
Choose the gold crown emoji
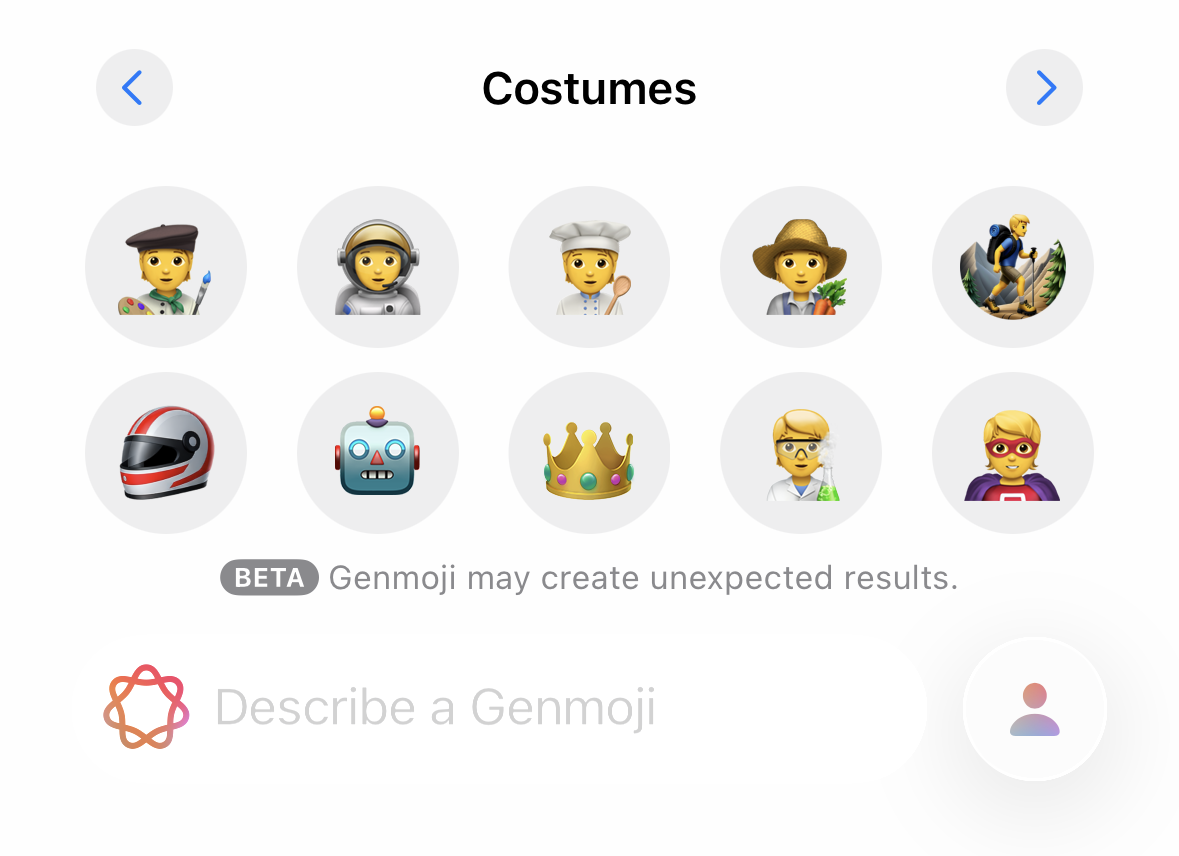click(x=590, y=453)
